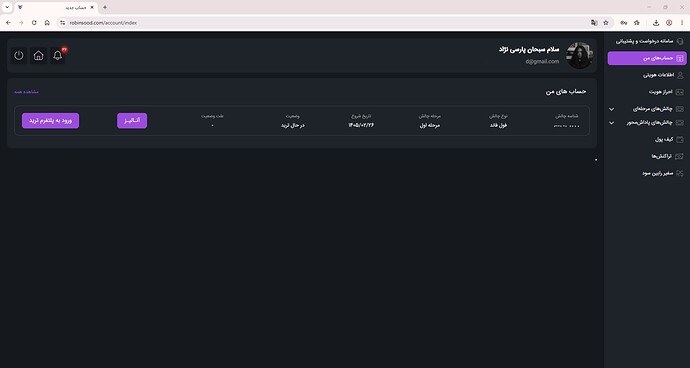Expand the چالش‌های پاداش‌محور chevron
The height and width of the screenshot is (368, 690).
[x=611, y=123]
